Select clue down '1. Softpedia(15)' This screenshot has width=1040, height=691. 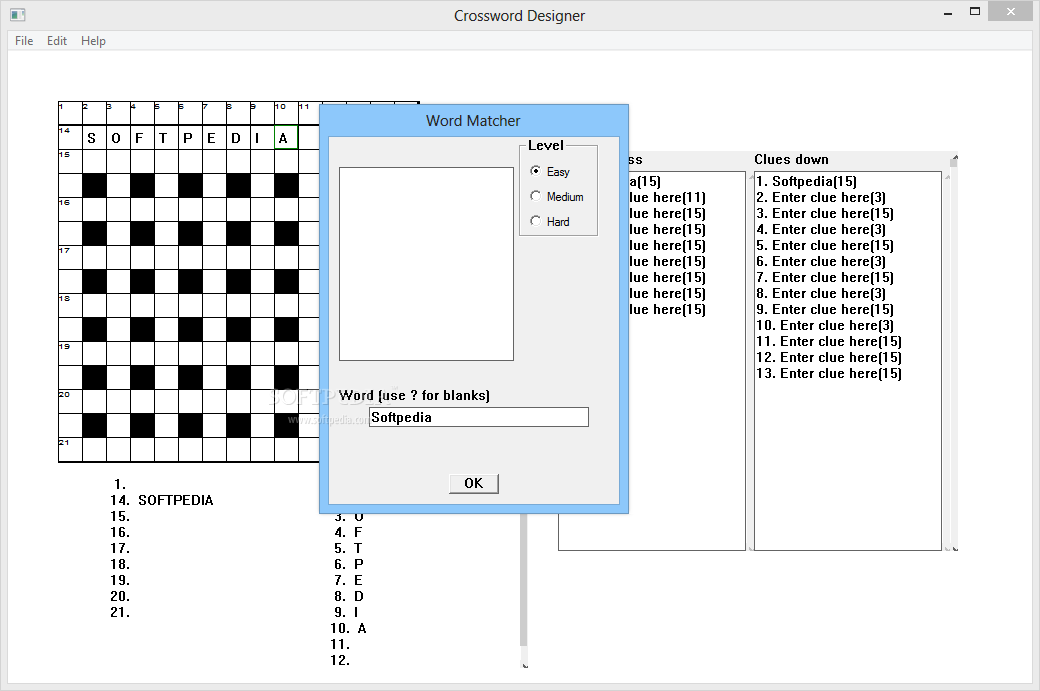tap(807, 181)
